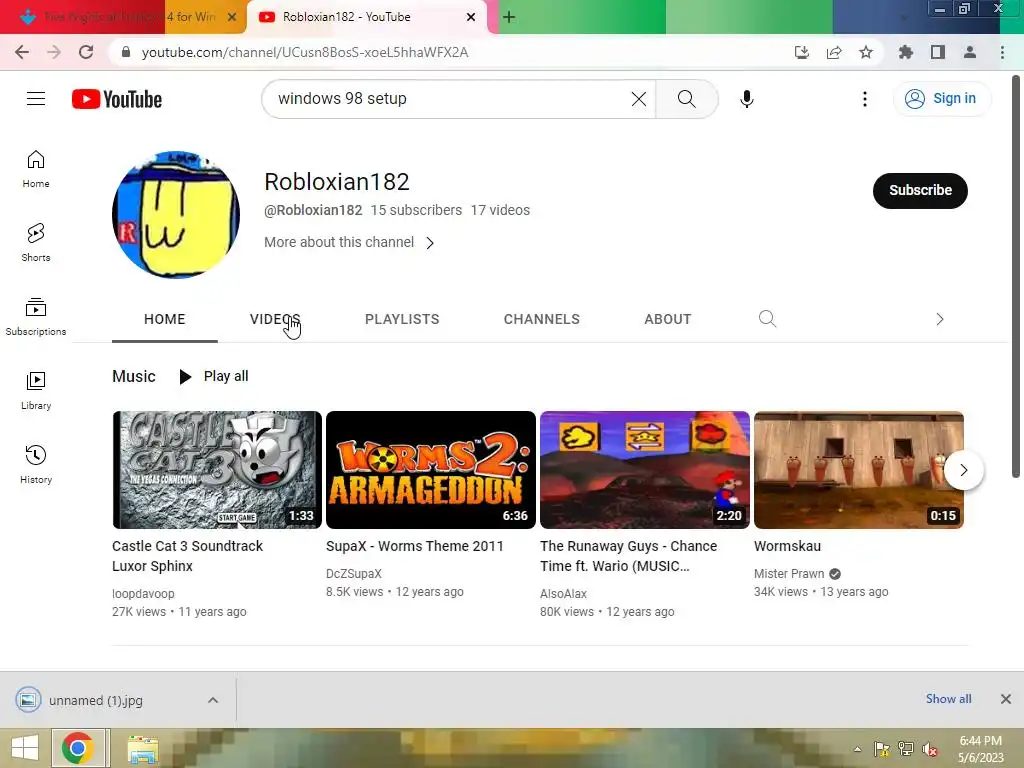The image size is (1024, 768).
Task: Switch to the ABOUT tab
Action: pos(667,319)
